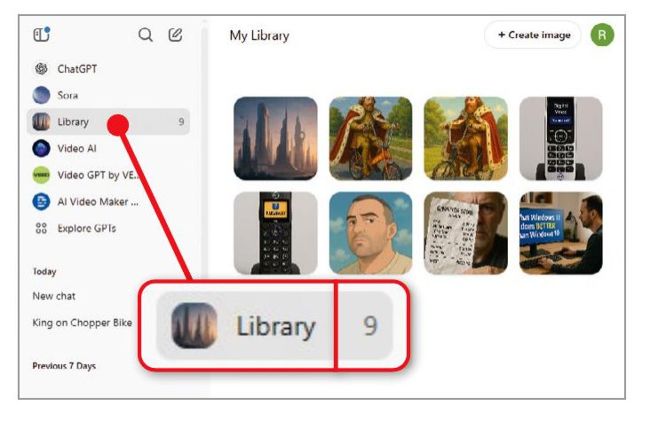Open King on Chopper Bike chat
650x429 pixels.
pyautogui.click(x=82, y=322)
